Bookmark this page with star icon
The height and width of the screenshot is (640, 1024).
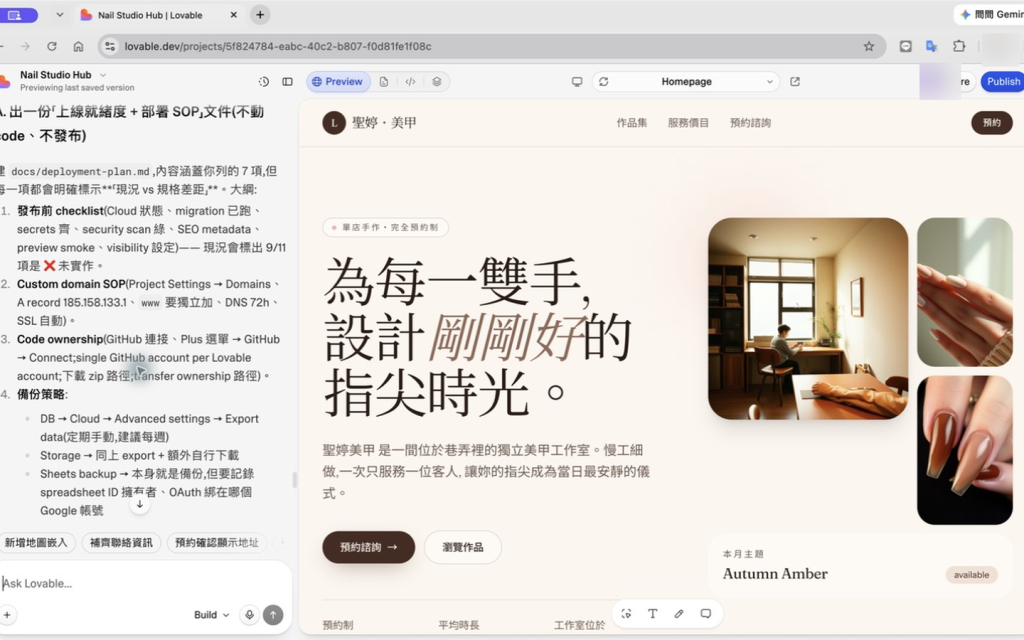(x=869, y=46)
